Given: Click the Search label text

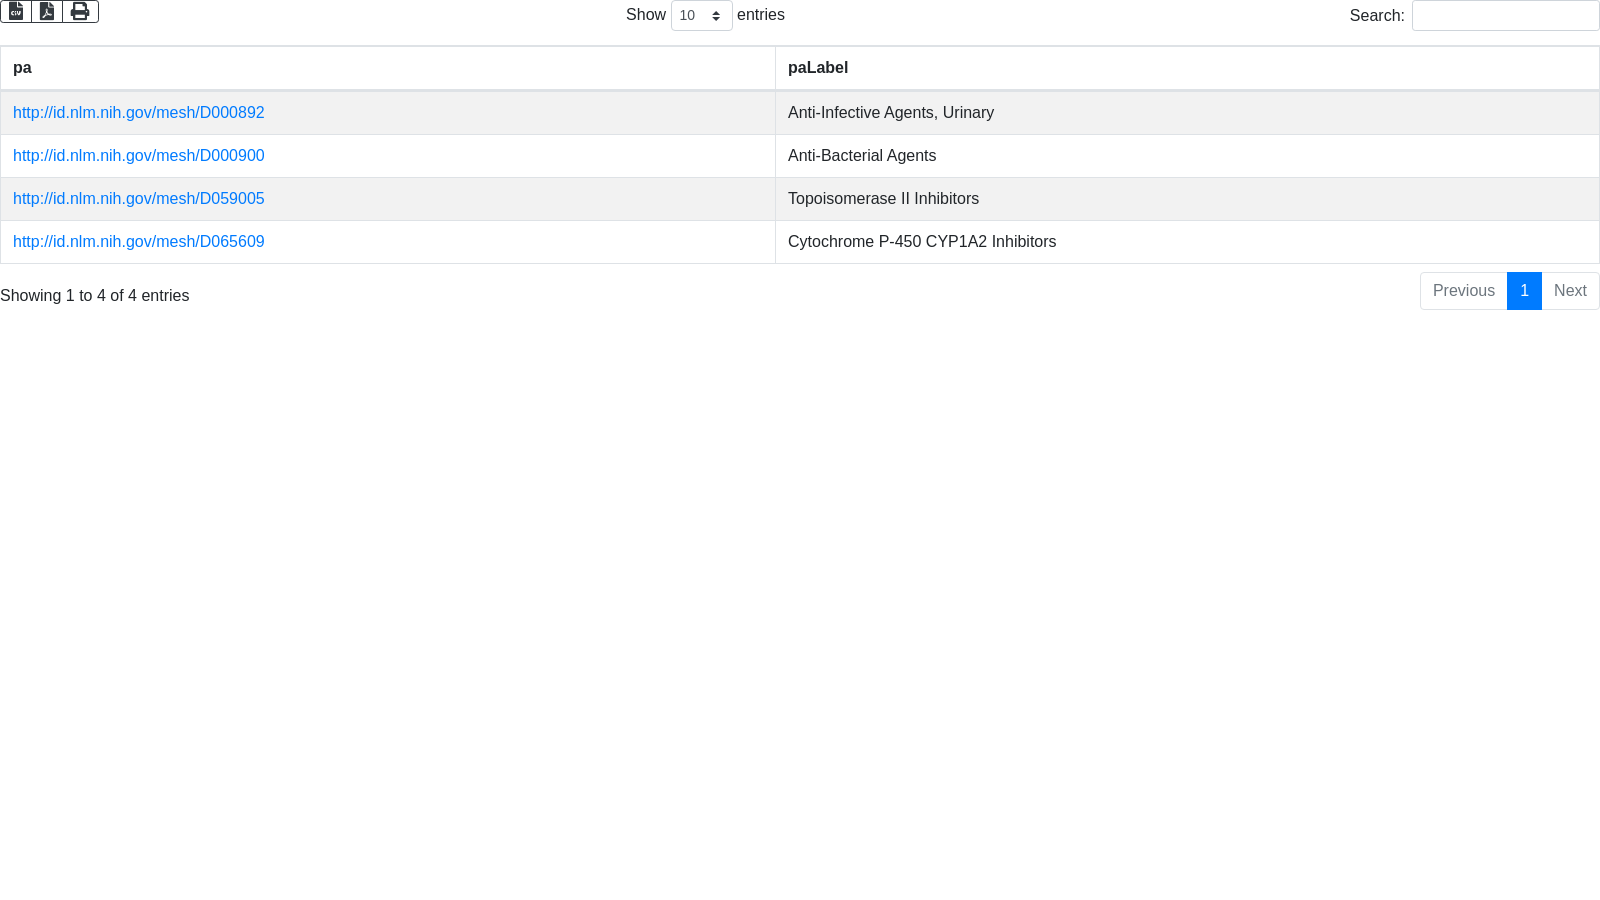Looking at the screenshot, I should (1376, 16).
